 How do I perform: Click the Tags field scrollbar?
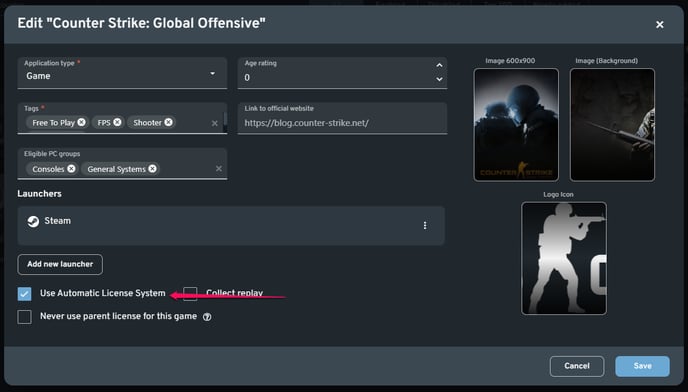pyautogui.click(x=225, y=121)
